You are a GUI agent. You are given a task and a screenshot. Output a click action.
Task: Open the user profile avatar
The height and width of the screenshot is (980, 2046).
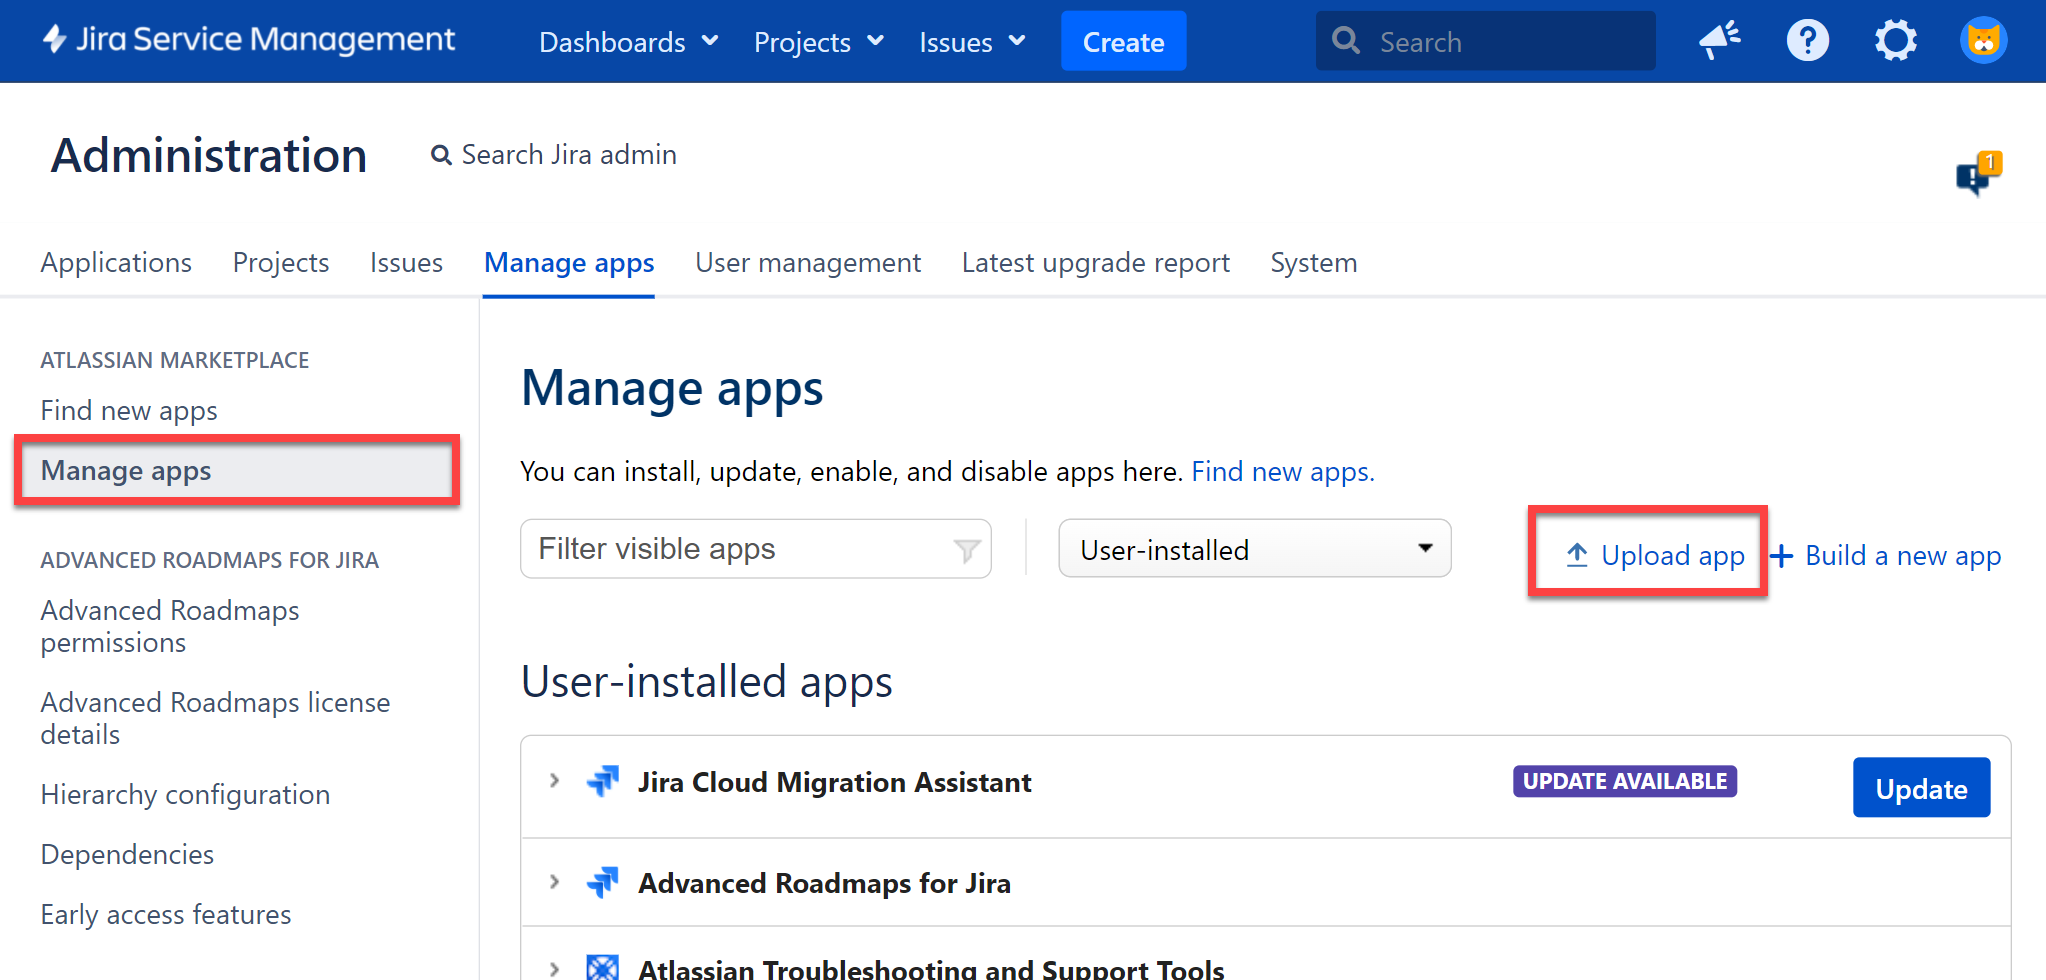click(1983, 41)
